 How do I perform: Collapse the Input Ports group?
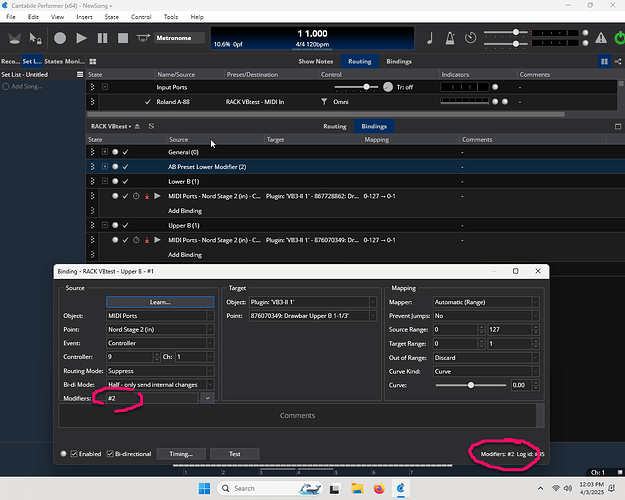105,87
